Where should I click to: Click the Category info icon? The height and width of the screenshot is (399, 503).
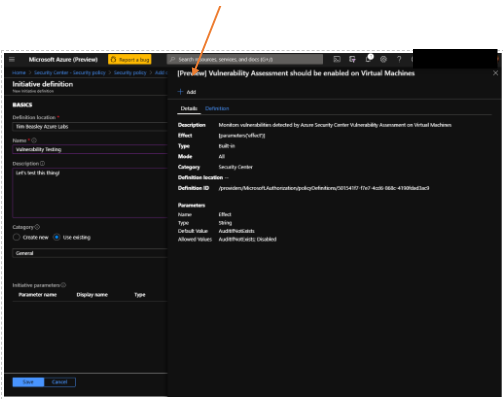pos(37,227)
